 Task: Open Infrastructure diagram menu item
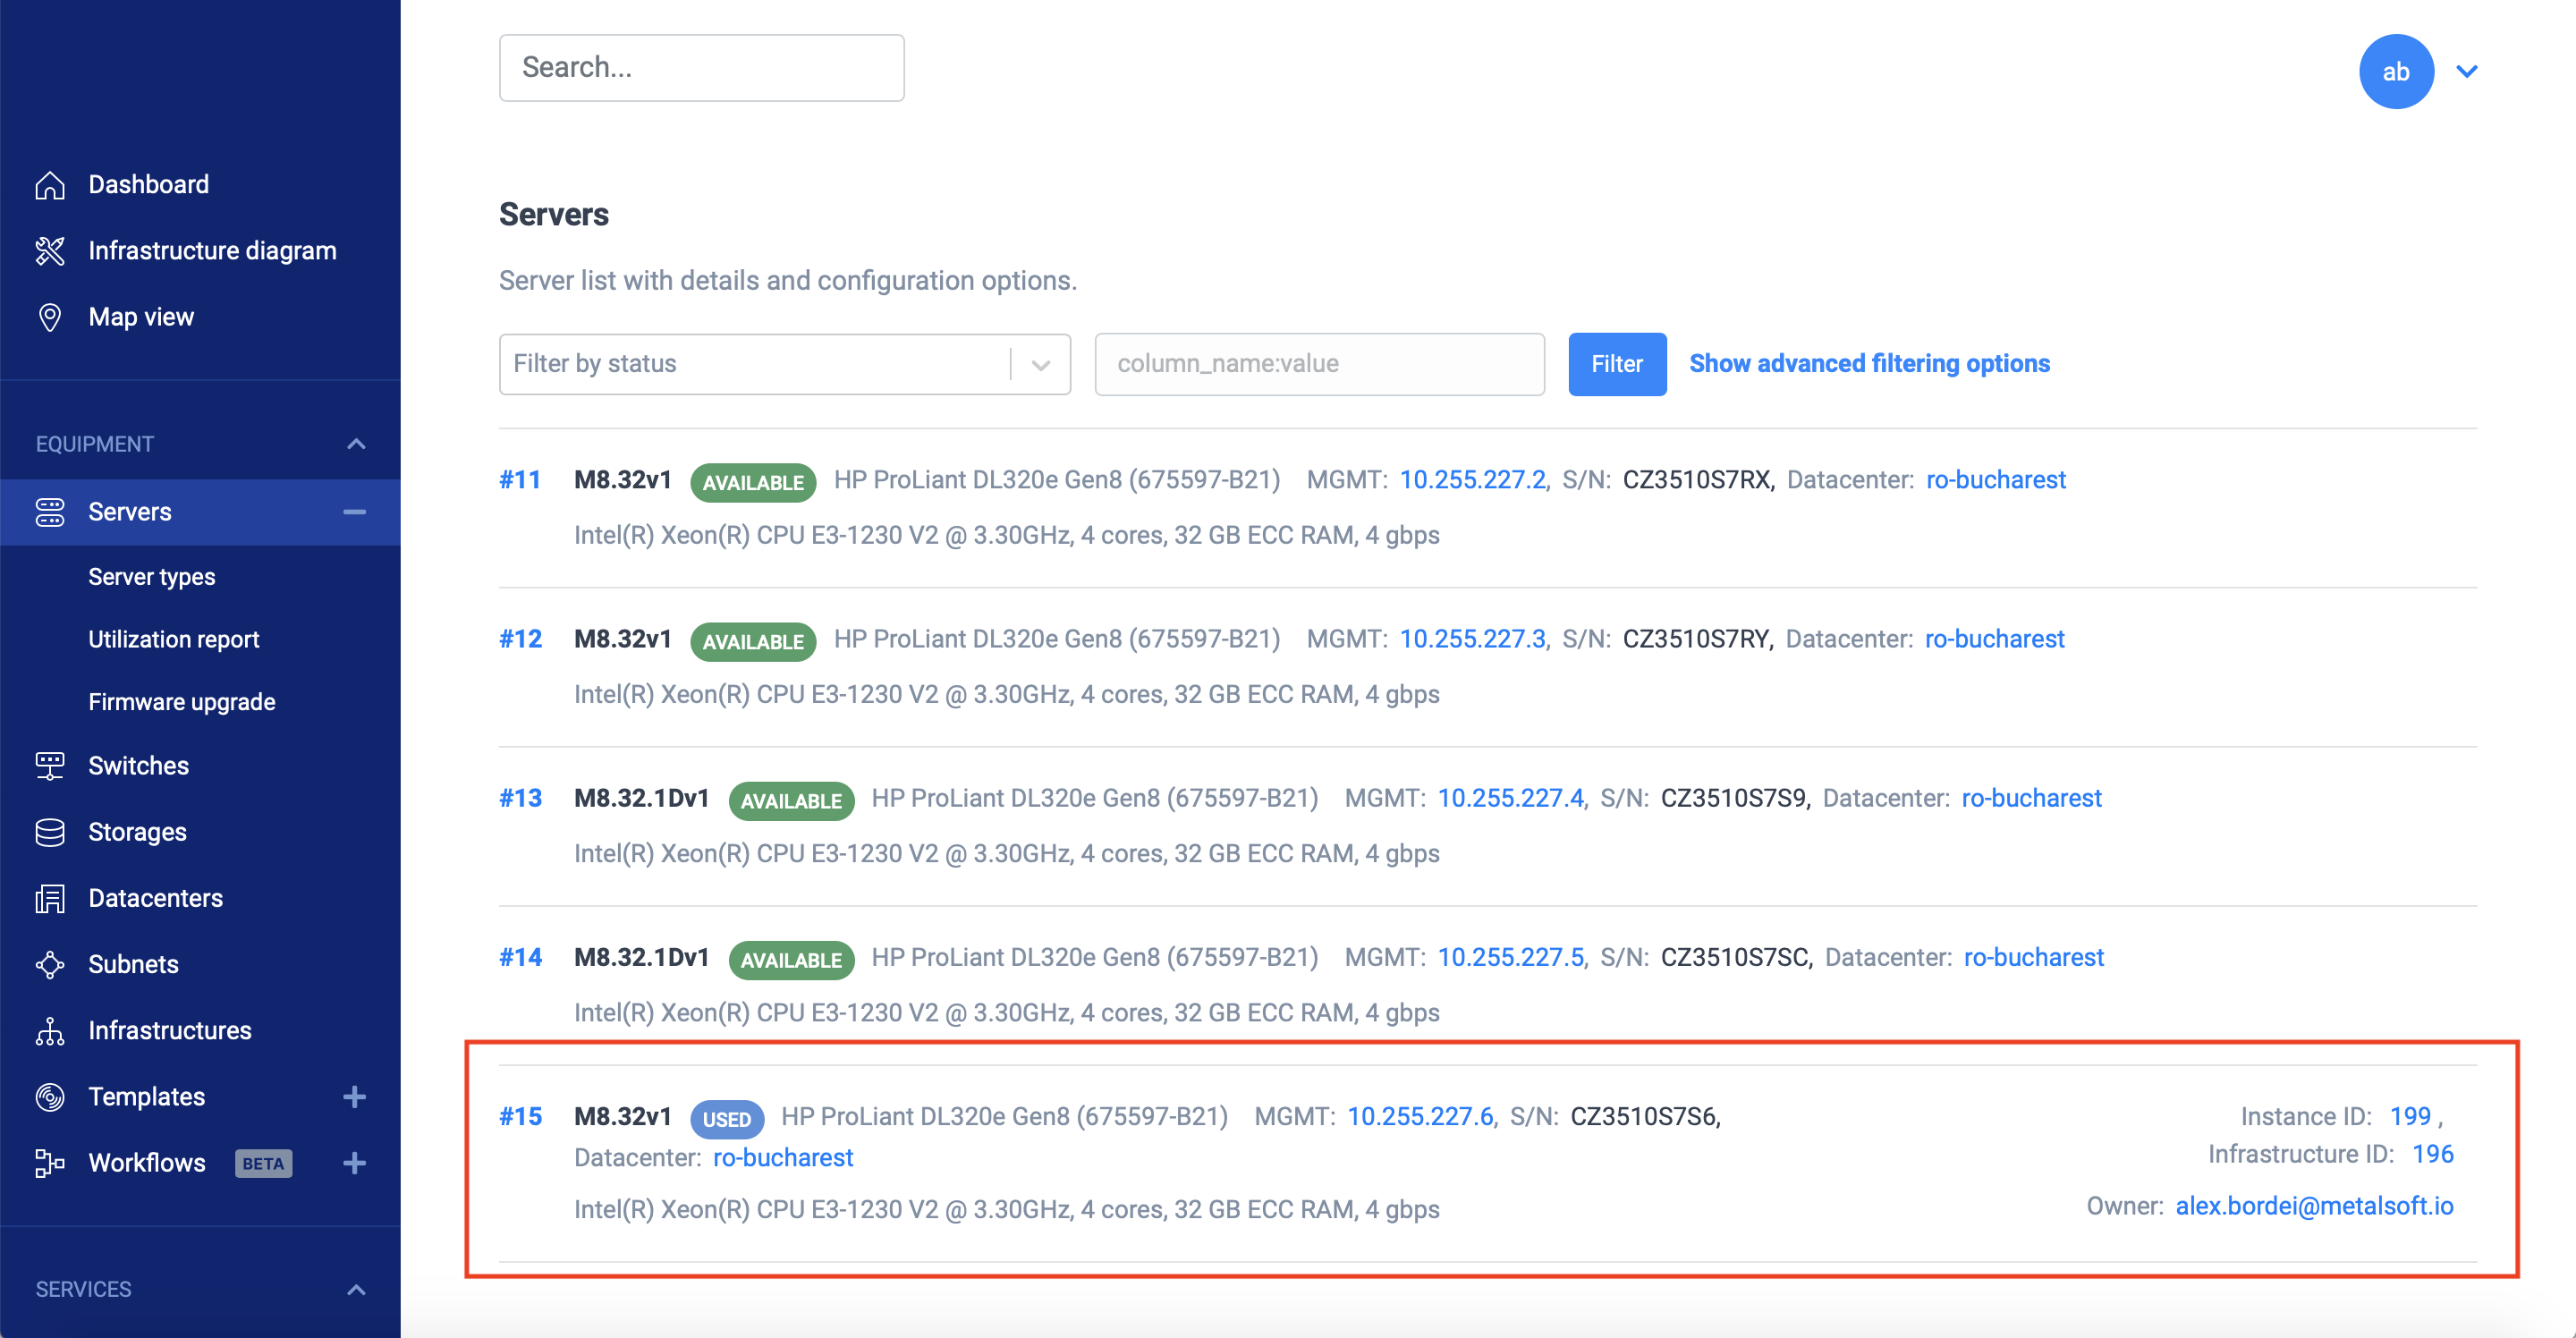[x=212, y=251]
